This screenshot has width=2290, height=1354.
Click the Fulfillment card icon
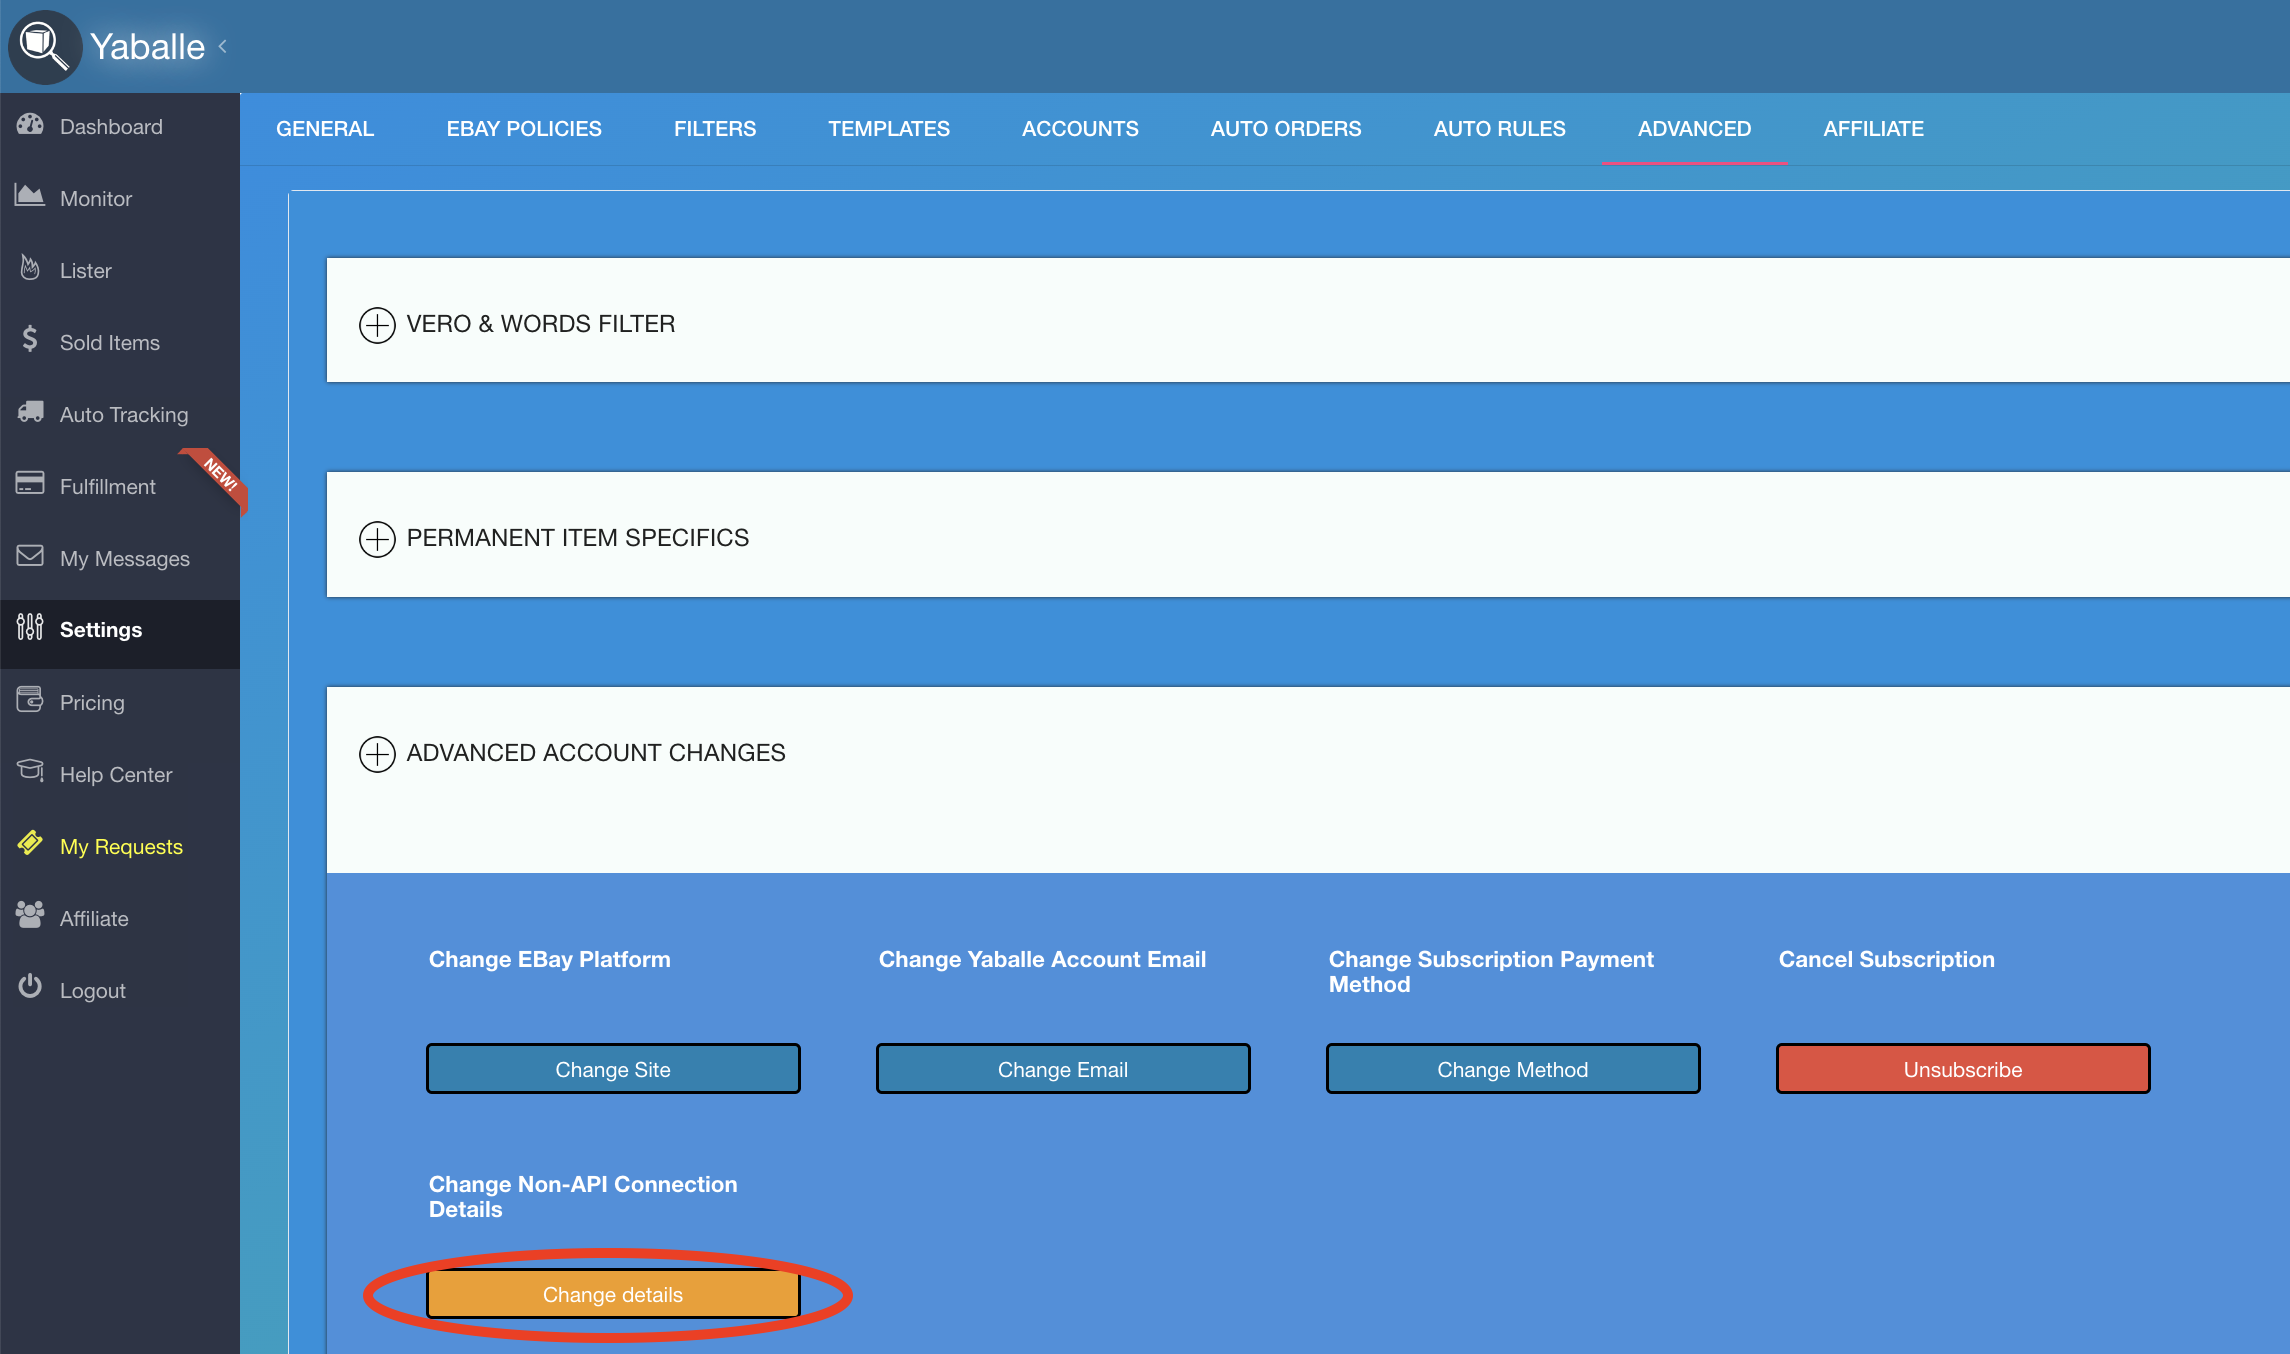[x=30, y=484]
